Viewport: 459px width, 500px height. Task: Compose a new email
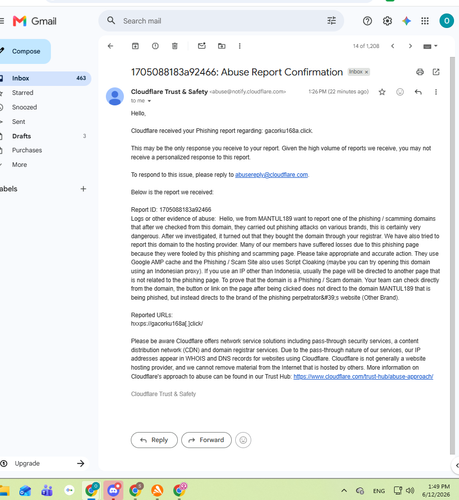tap(25, 51)
